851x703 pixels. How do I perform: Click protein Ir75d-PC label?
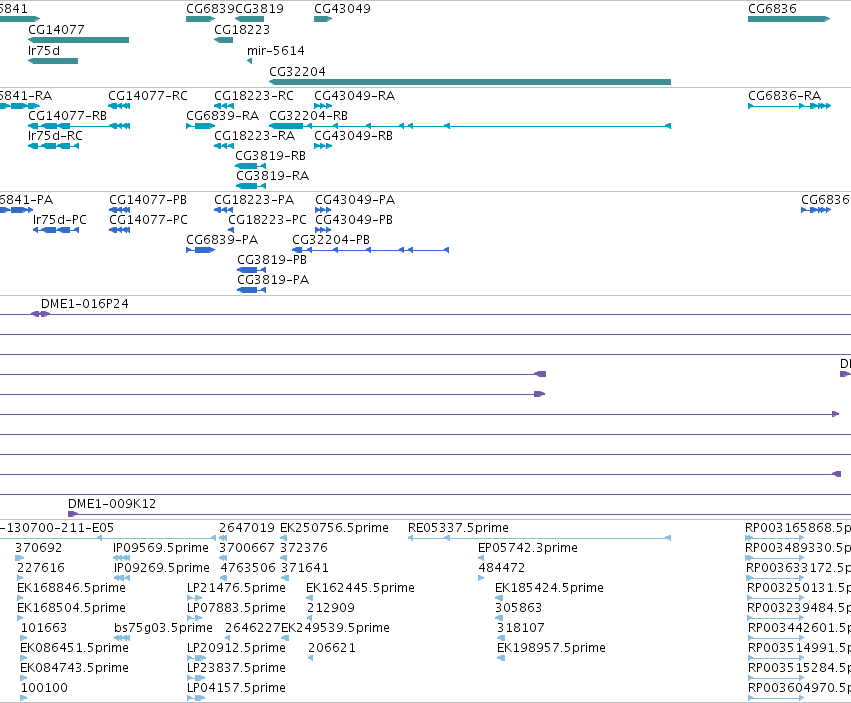[60, 220]
